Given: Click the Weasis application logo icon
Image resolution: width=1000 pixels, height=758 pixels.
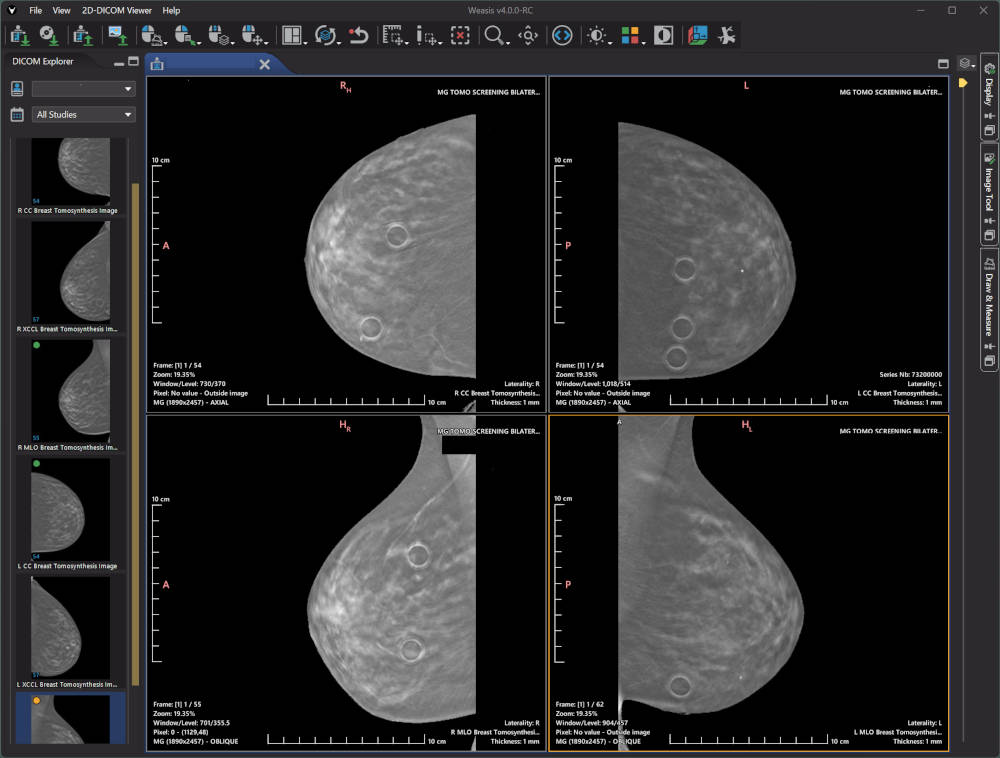Looking at the screenshot, I should (11, 10).
